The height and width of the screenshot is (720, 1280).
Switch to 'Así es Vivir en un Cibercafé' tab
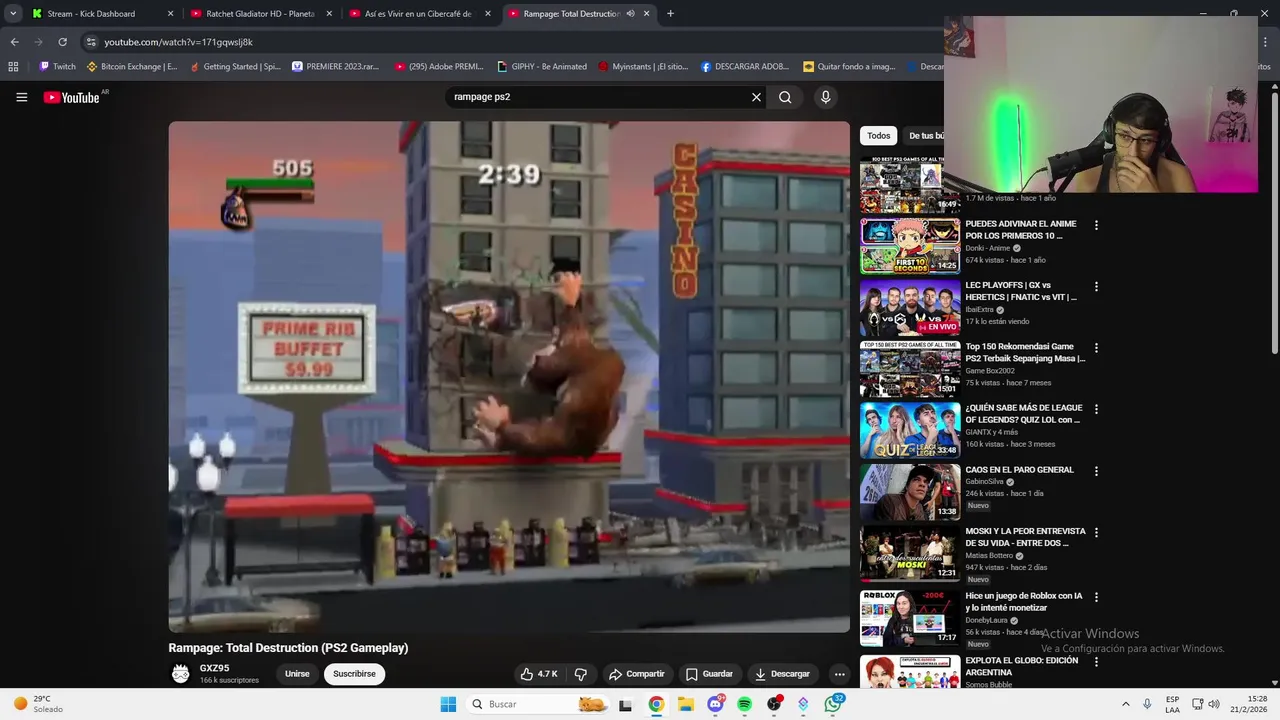(x=418, y=14)
